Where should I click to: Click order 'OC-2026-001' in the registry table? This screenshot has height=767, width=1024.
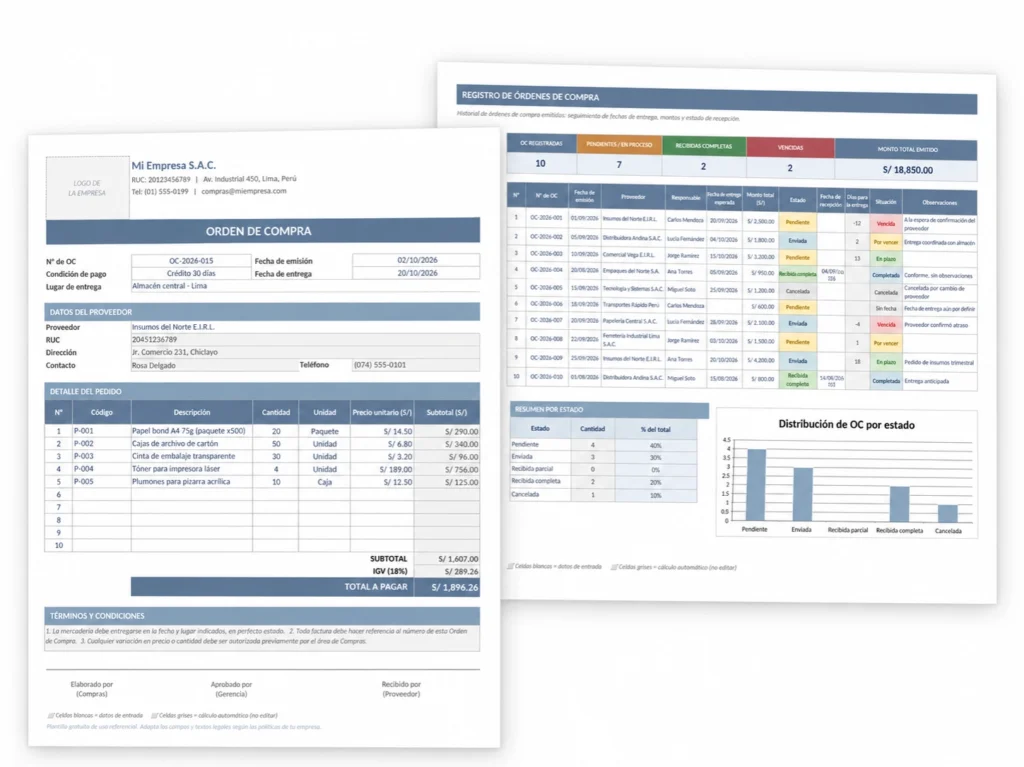[546, 218]
